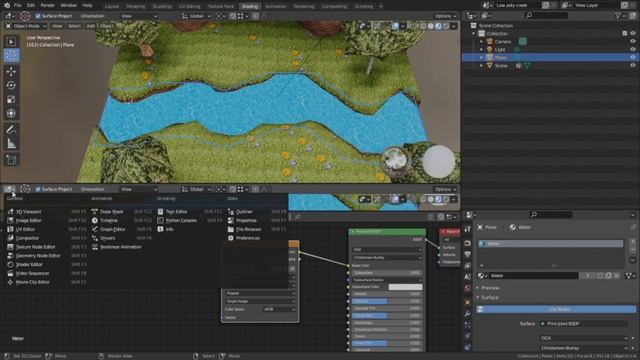The height and width of the screenshot is (360, 640).
Task: Open the Render menu
Action: pos(47,6)
